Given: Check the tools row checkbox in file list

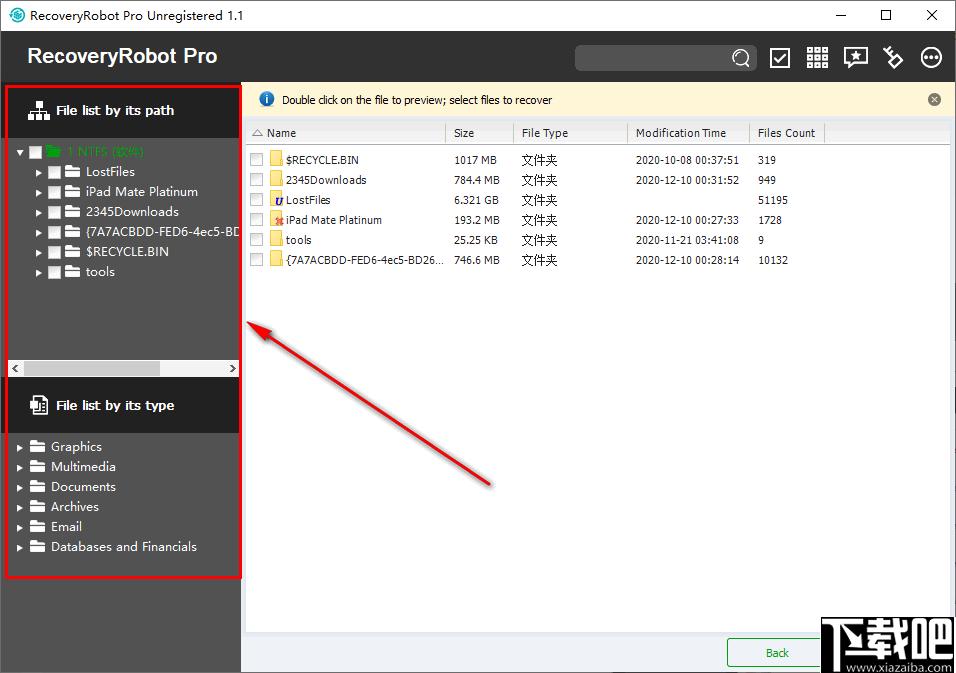Looking at the screenshot, I should point(256,240).
